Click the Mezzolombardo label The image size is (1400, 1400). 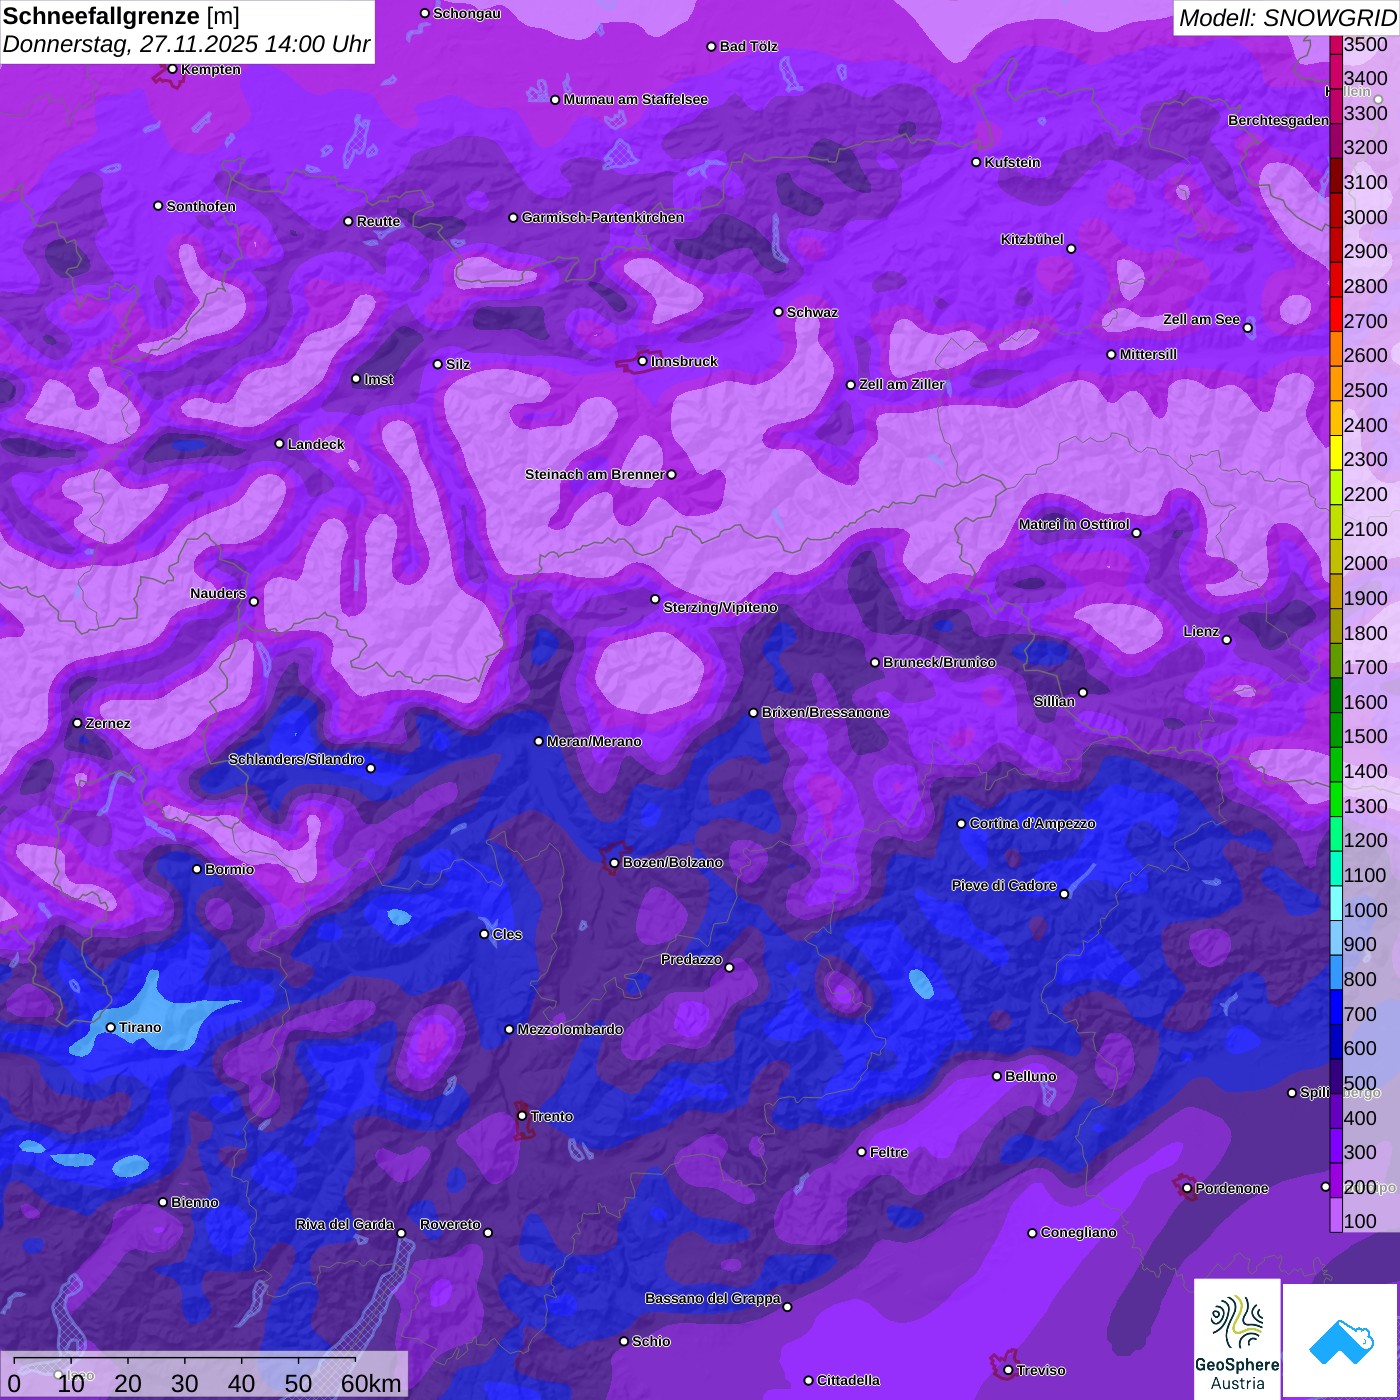(570, 1029)
